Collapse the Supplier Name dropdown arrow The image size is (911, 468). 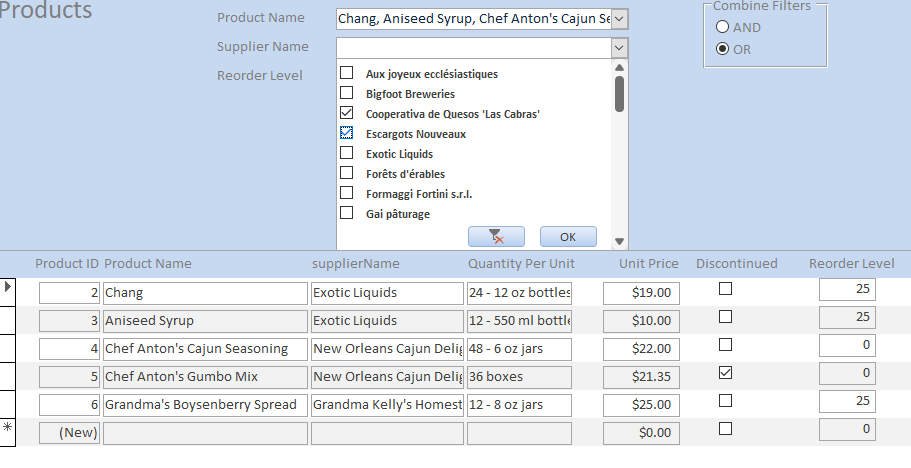tap(619, 47)
